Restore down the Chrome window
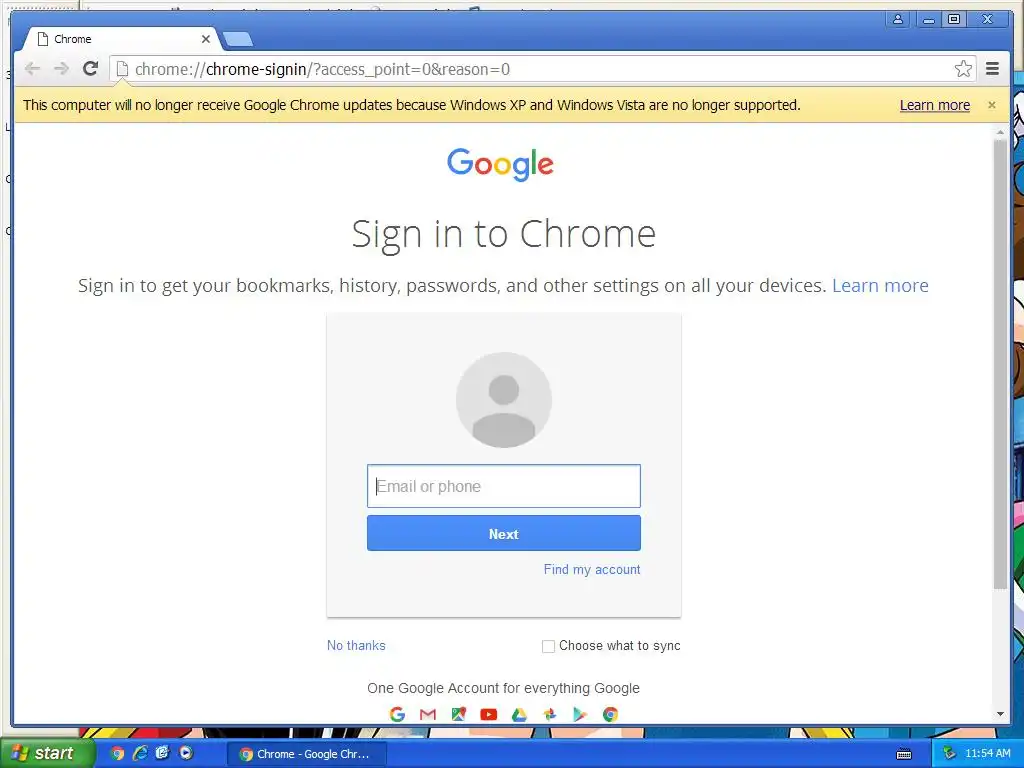 (x=954, y=19)
